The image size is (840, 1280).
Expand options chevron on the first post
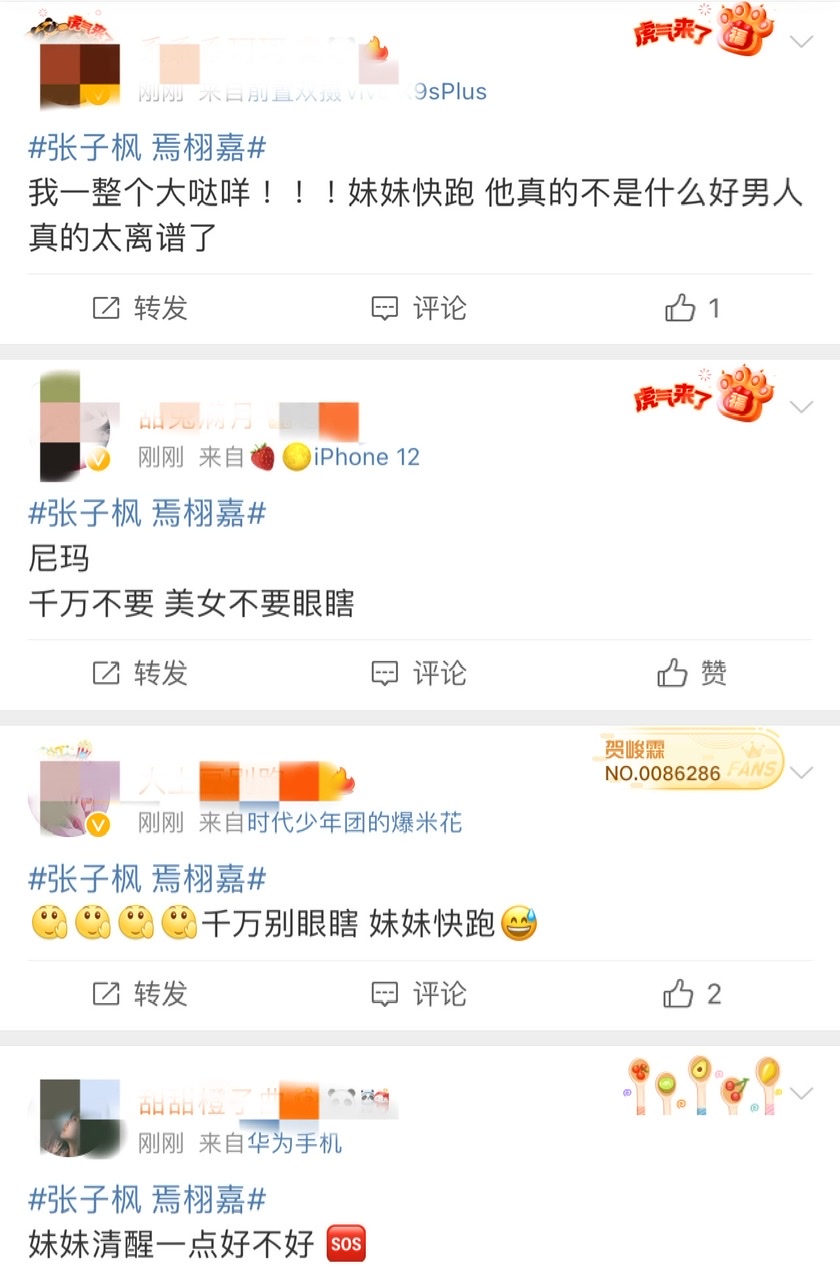coord(802,42)
